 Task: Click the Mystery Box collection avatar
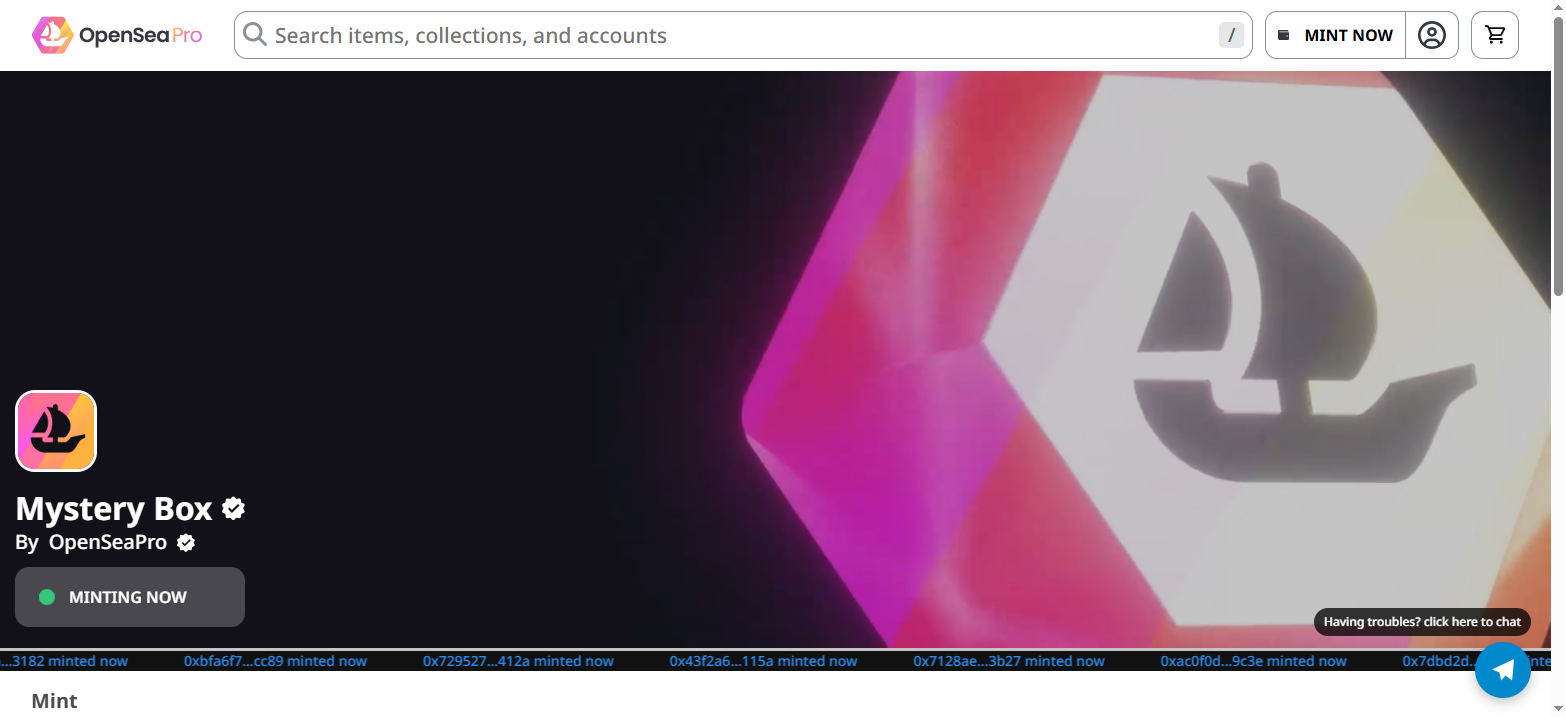coord(56,431)
